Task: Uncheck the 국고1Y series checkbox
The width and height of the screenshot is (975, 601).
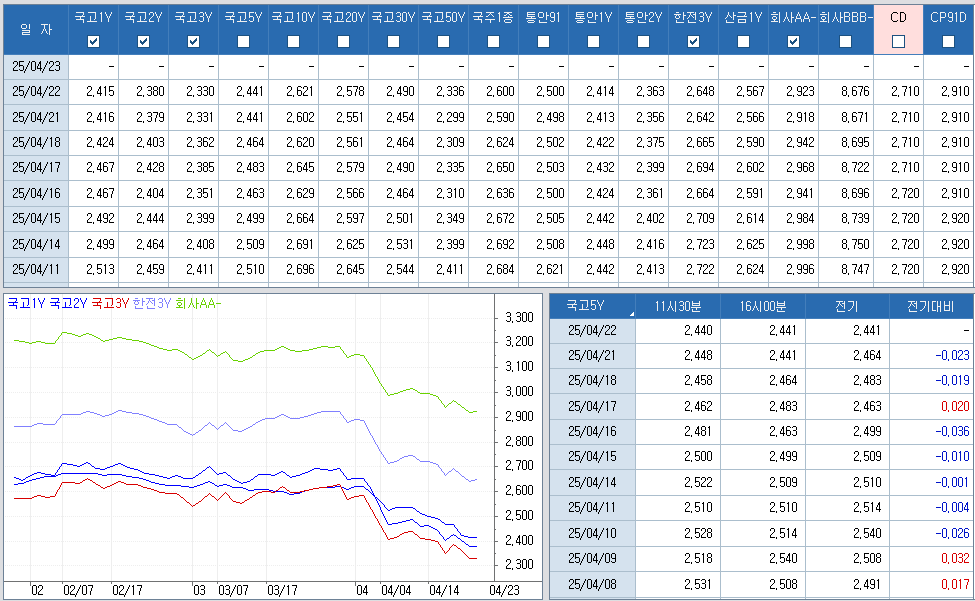Action: click(x=93, y=41)
